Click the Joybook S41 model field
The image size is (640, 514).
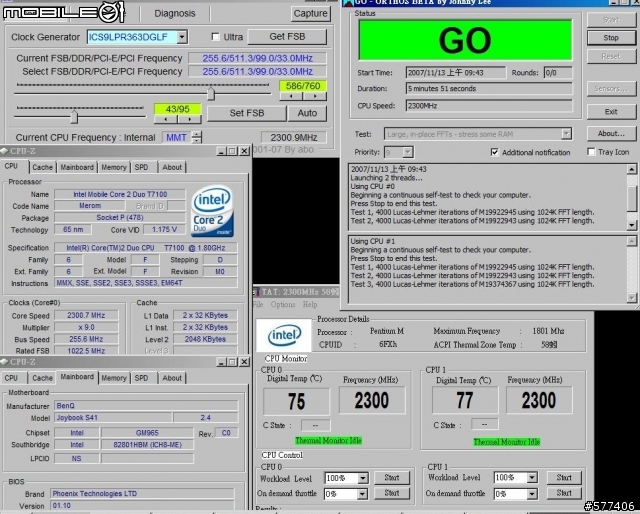tap(113, 417)
